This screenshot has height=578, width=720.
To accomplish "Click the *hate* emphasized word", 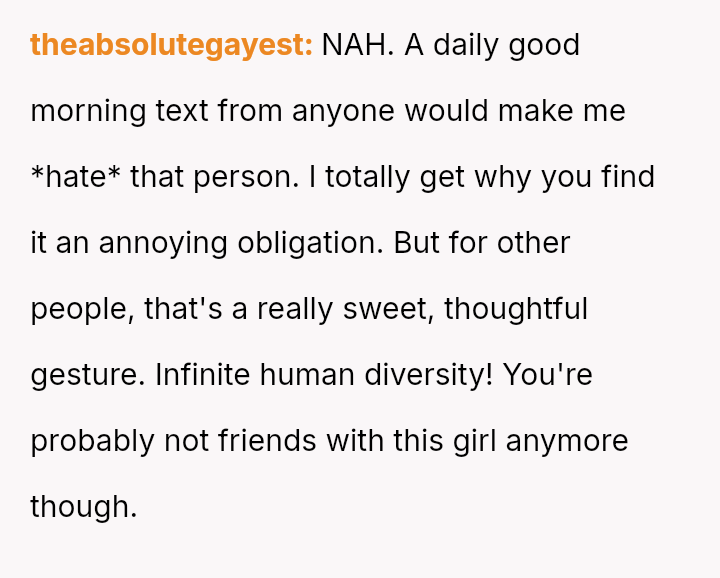I will [75, 177].
